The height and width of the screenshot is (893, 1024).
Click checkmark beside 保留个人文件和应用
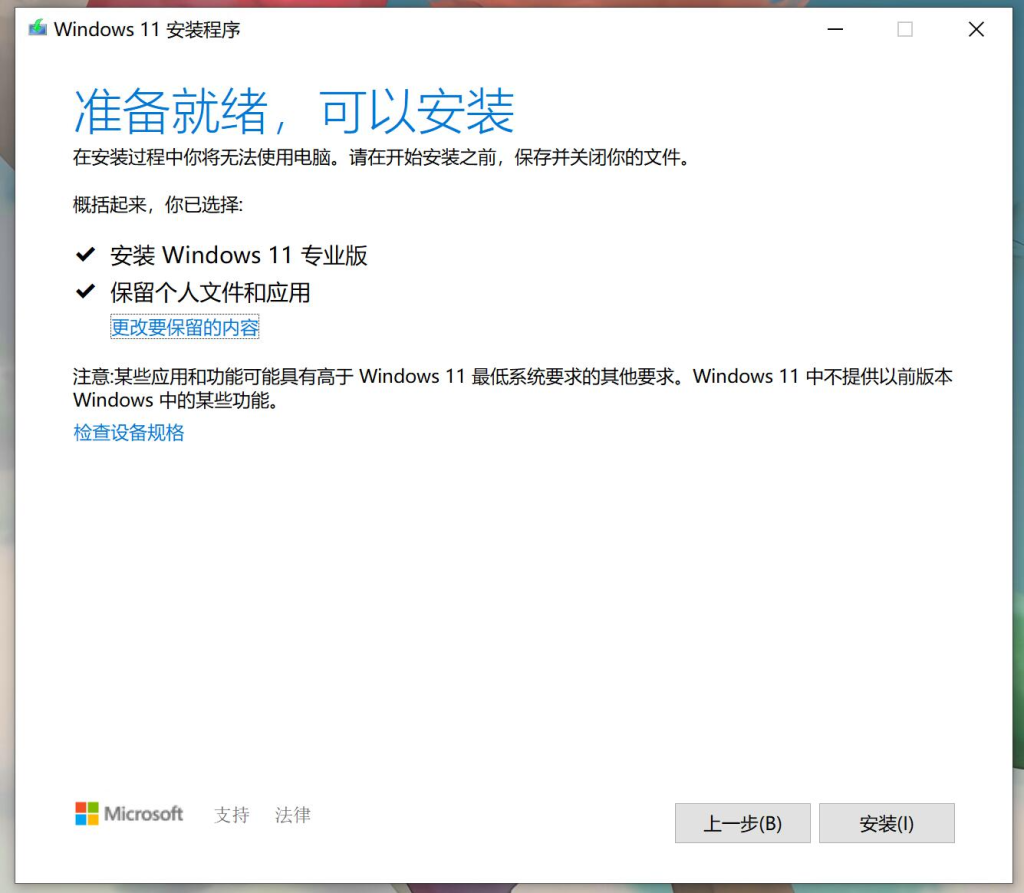tap(86, 291)
